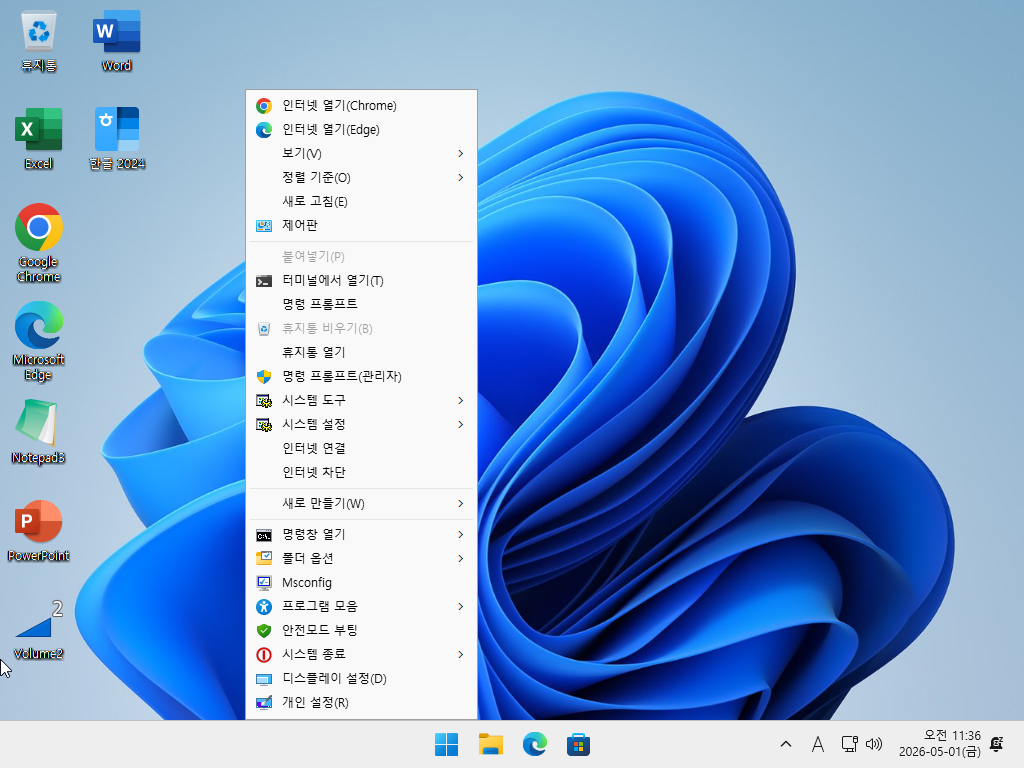The width and height of the screenshot is (1024, 768).
Task: Select 안전모드 부팅 menu text
Action: [x=319, y=630]
